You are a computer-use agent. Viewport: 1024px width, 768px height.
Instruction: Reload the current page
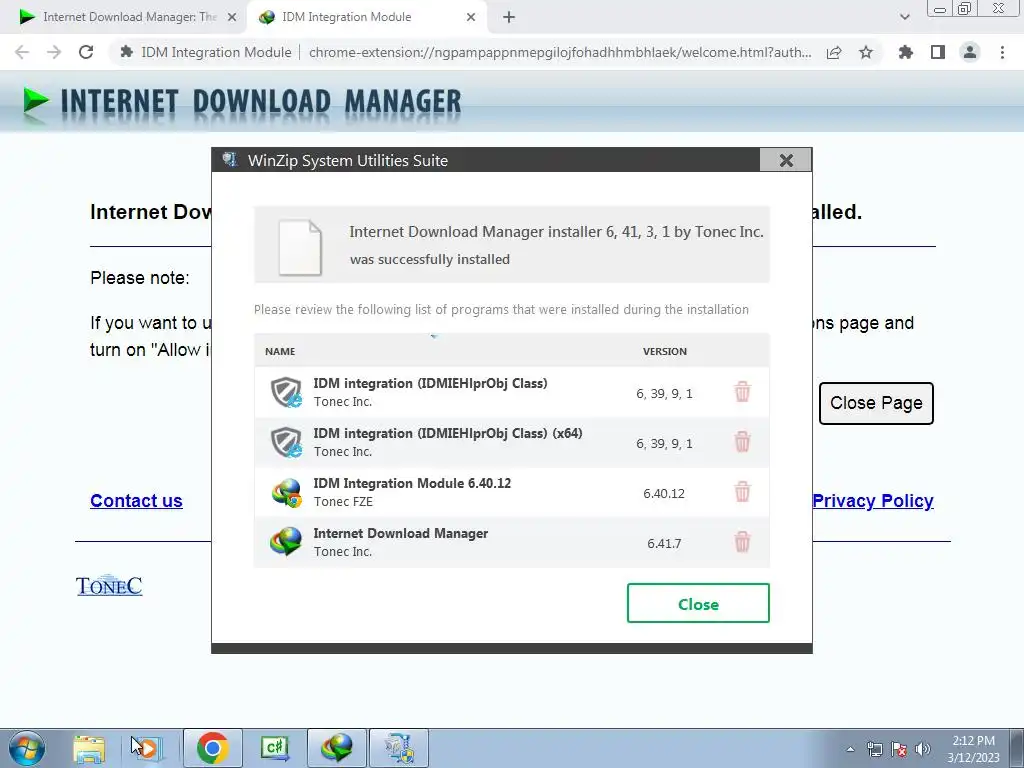click(86, 52)
